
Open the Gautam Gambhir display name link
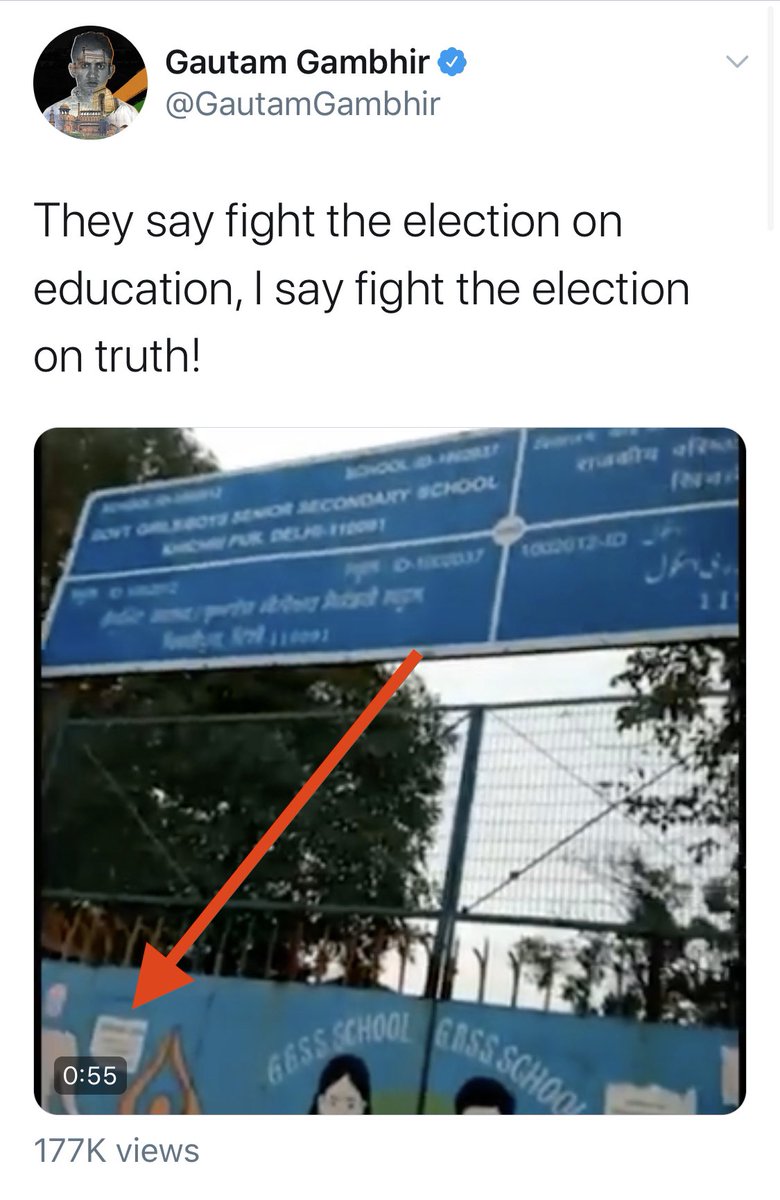(x=297, y=63)
